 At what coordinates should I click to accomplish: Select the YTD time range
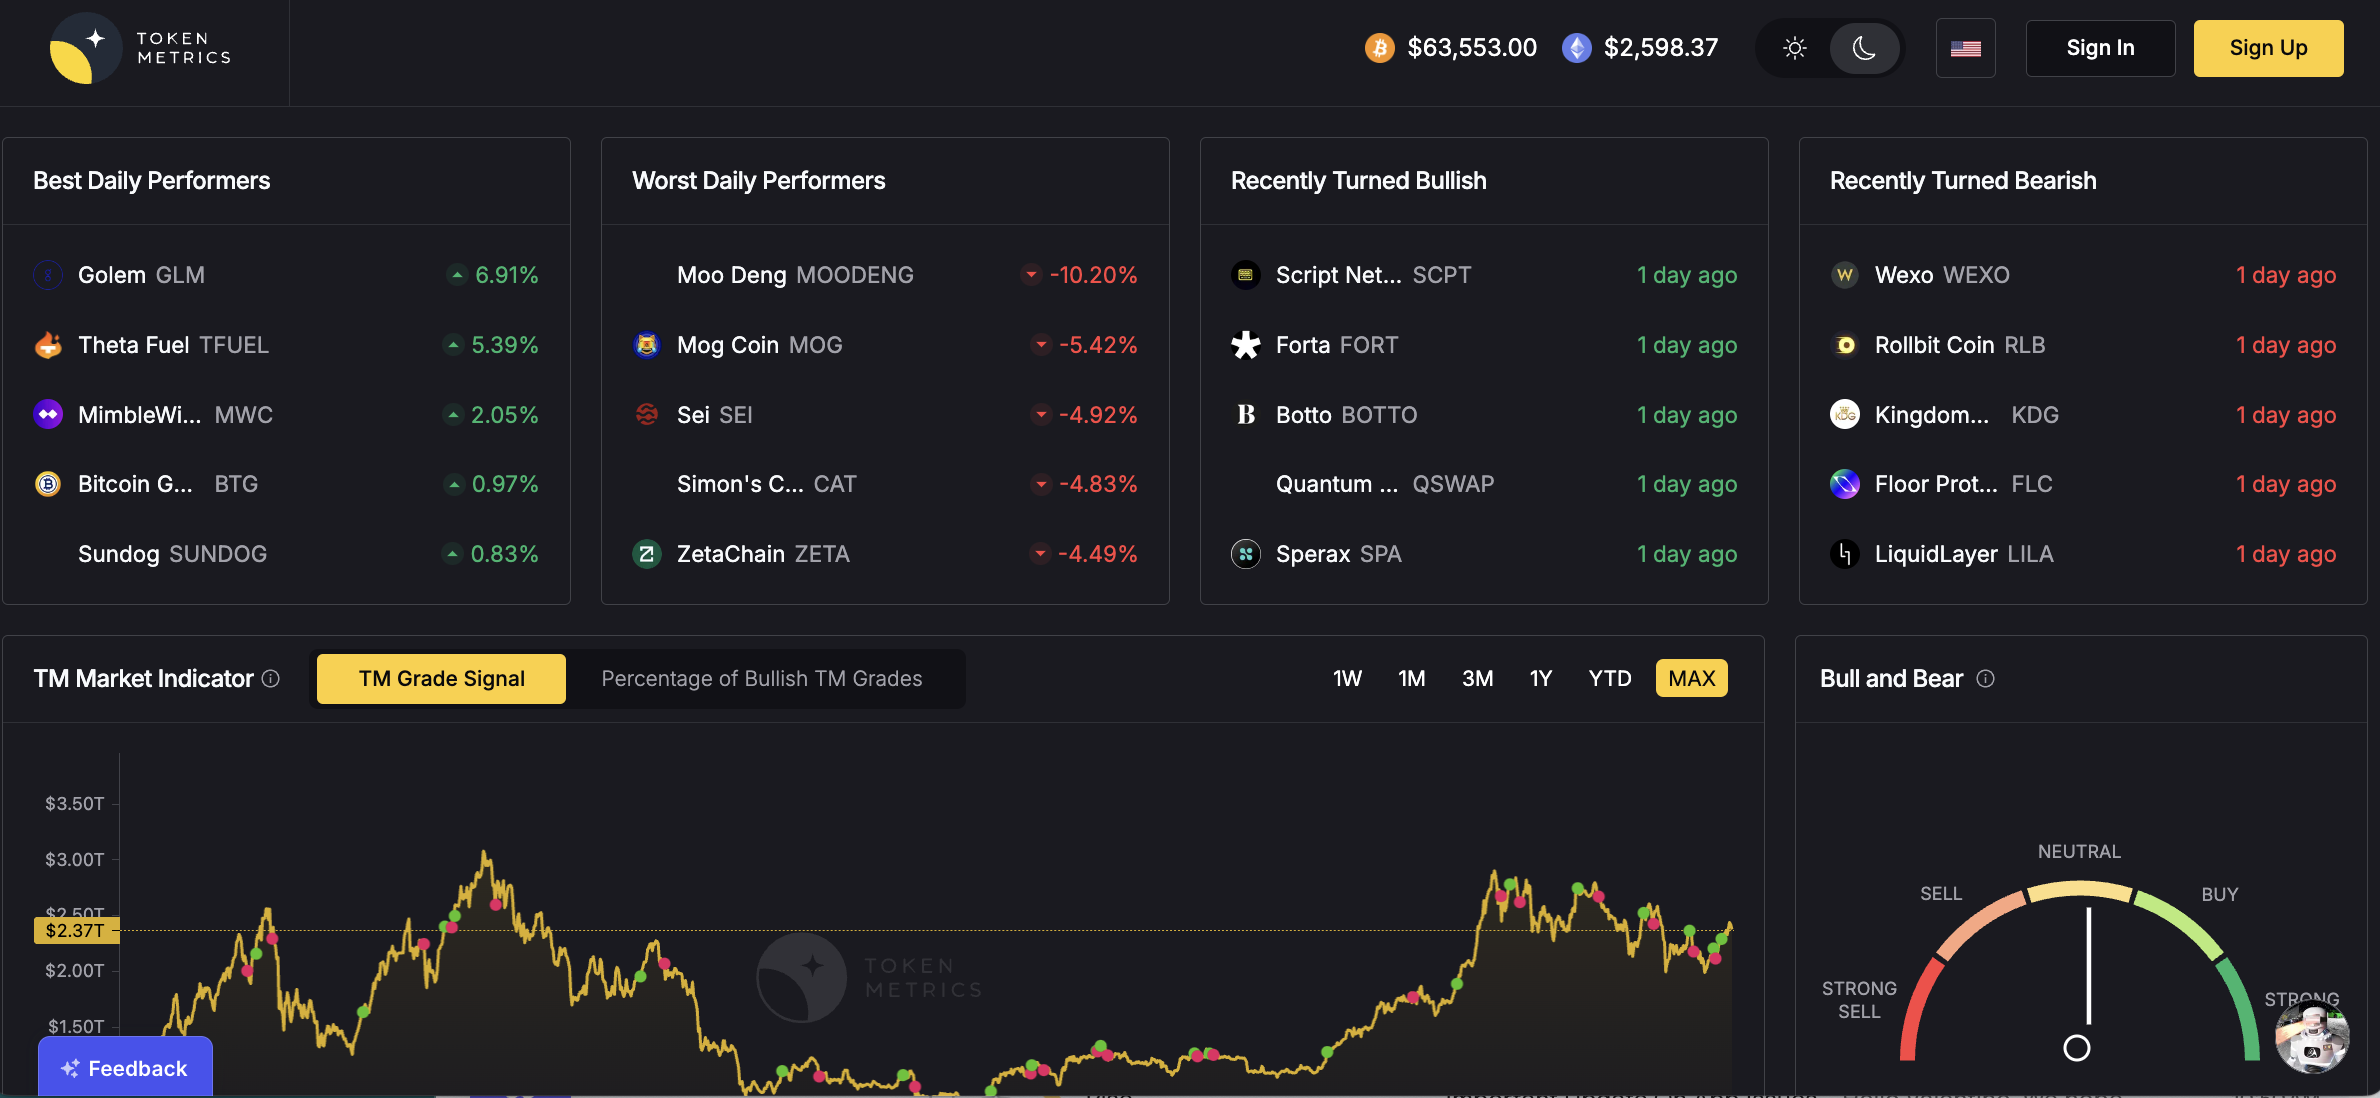coord(1610,679)
